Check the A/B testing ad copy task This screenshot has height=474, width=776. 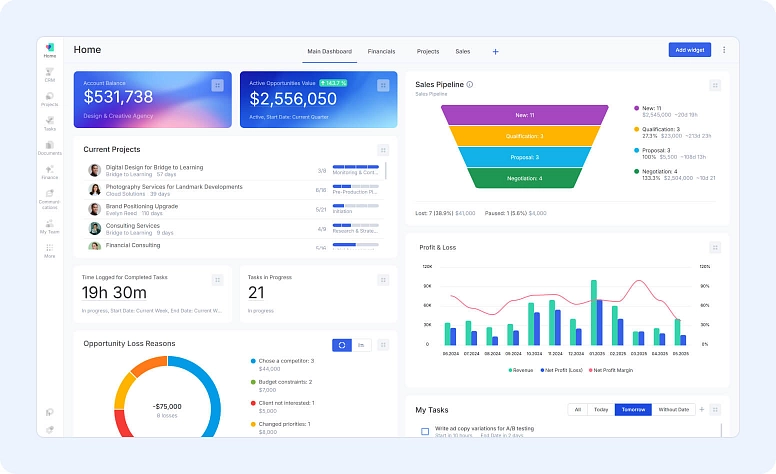coord(425,432)
